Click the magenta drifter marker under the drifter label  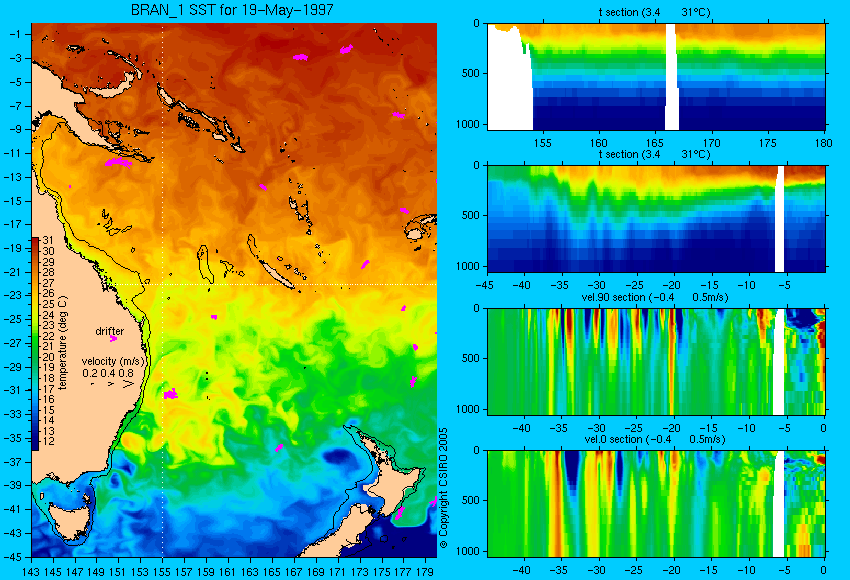point(113,339)
